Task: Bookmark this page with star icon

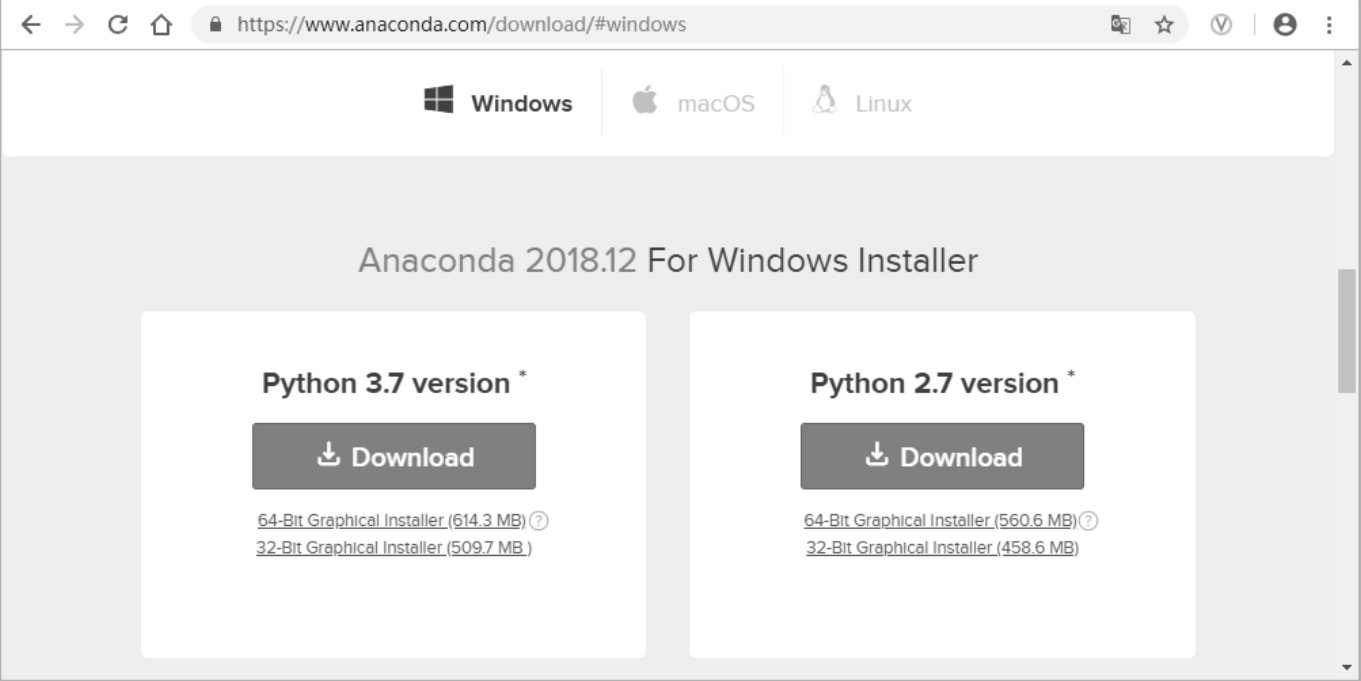Action: coord(1164,25)
